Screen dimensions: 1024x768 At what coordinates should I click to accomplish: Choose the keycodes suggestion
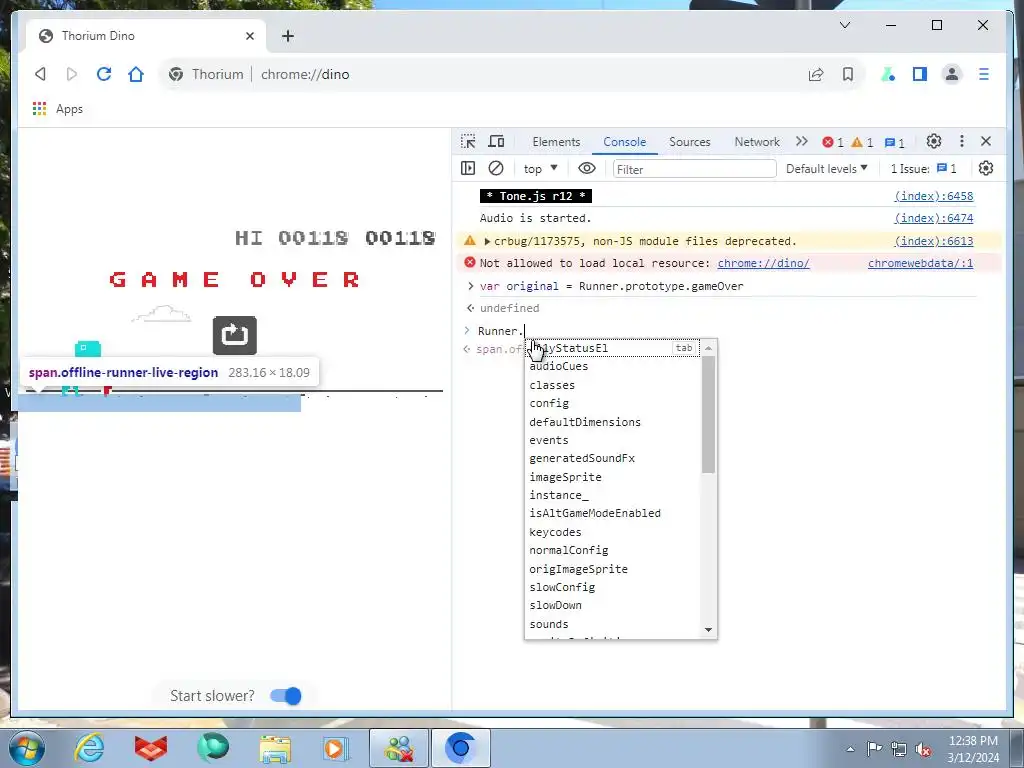[613, 532]
